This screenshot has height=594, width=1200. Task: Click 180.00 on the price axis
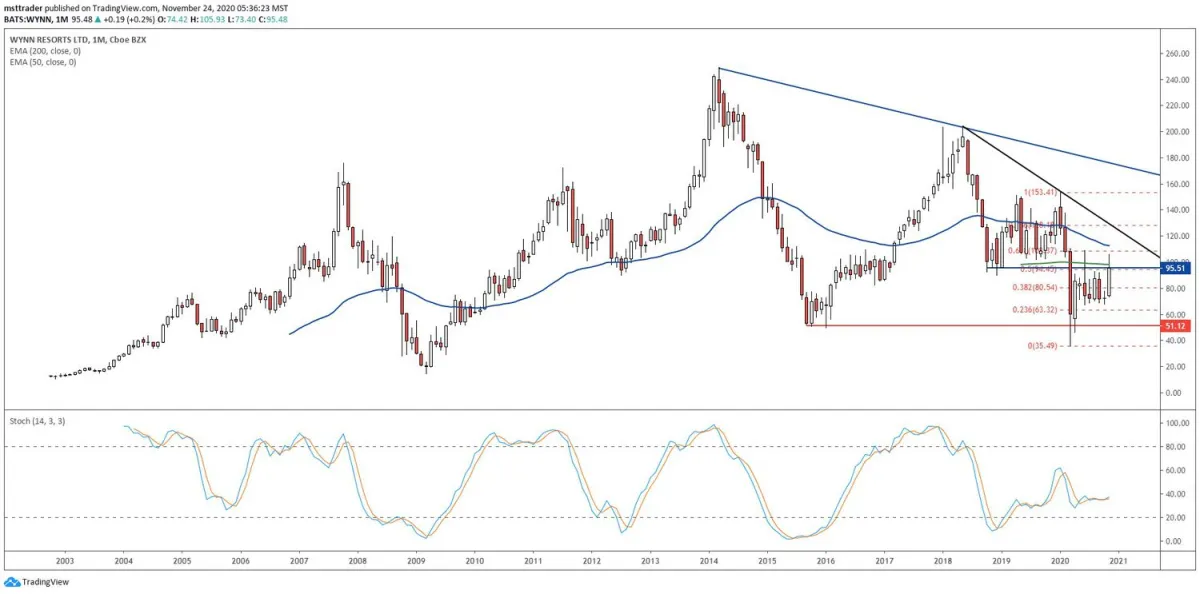tap(1178, 158)
